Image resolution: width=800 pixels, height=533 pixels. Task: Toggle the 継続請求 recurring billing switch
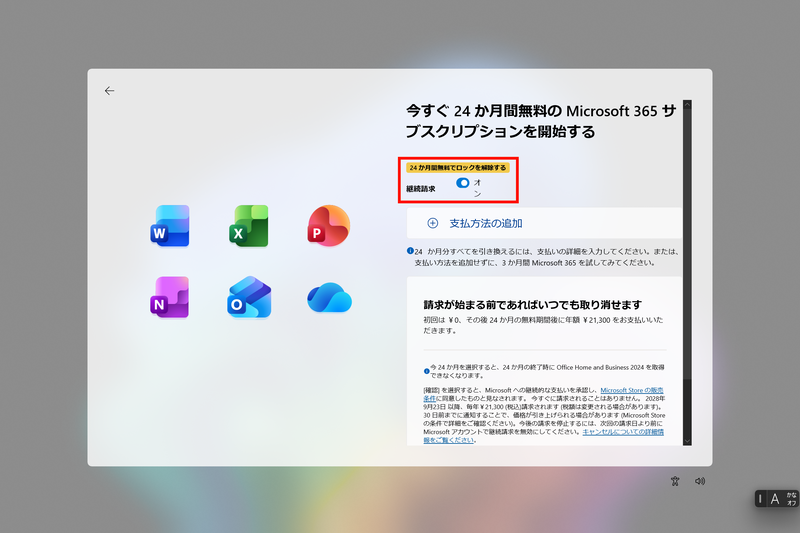point(463,183)
